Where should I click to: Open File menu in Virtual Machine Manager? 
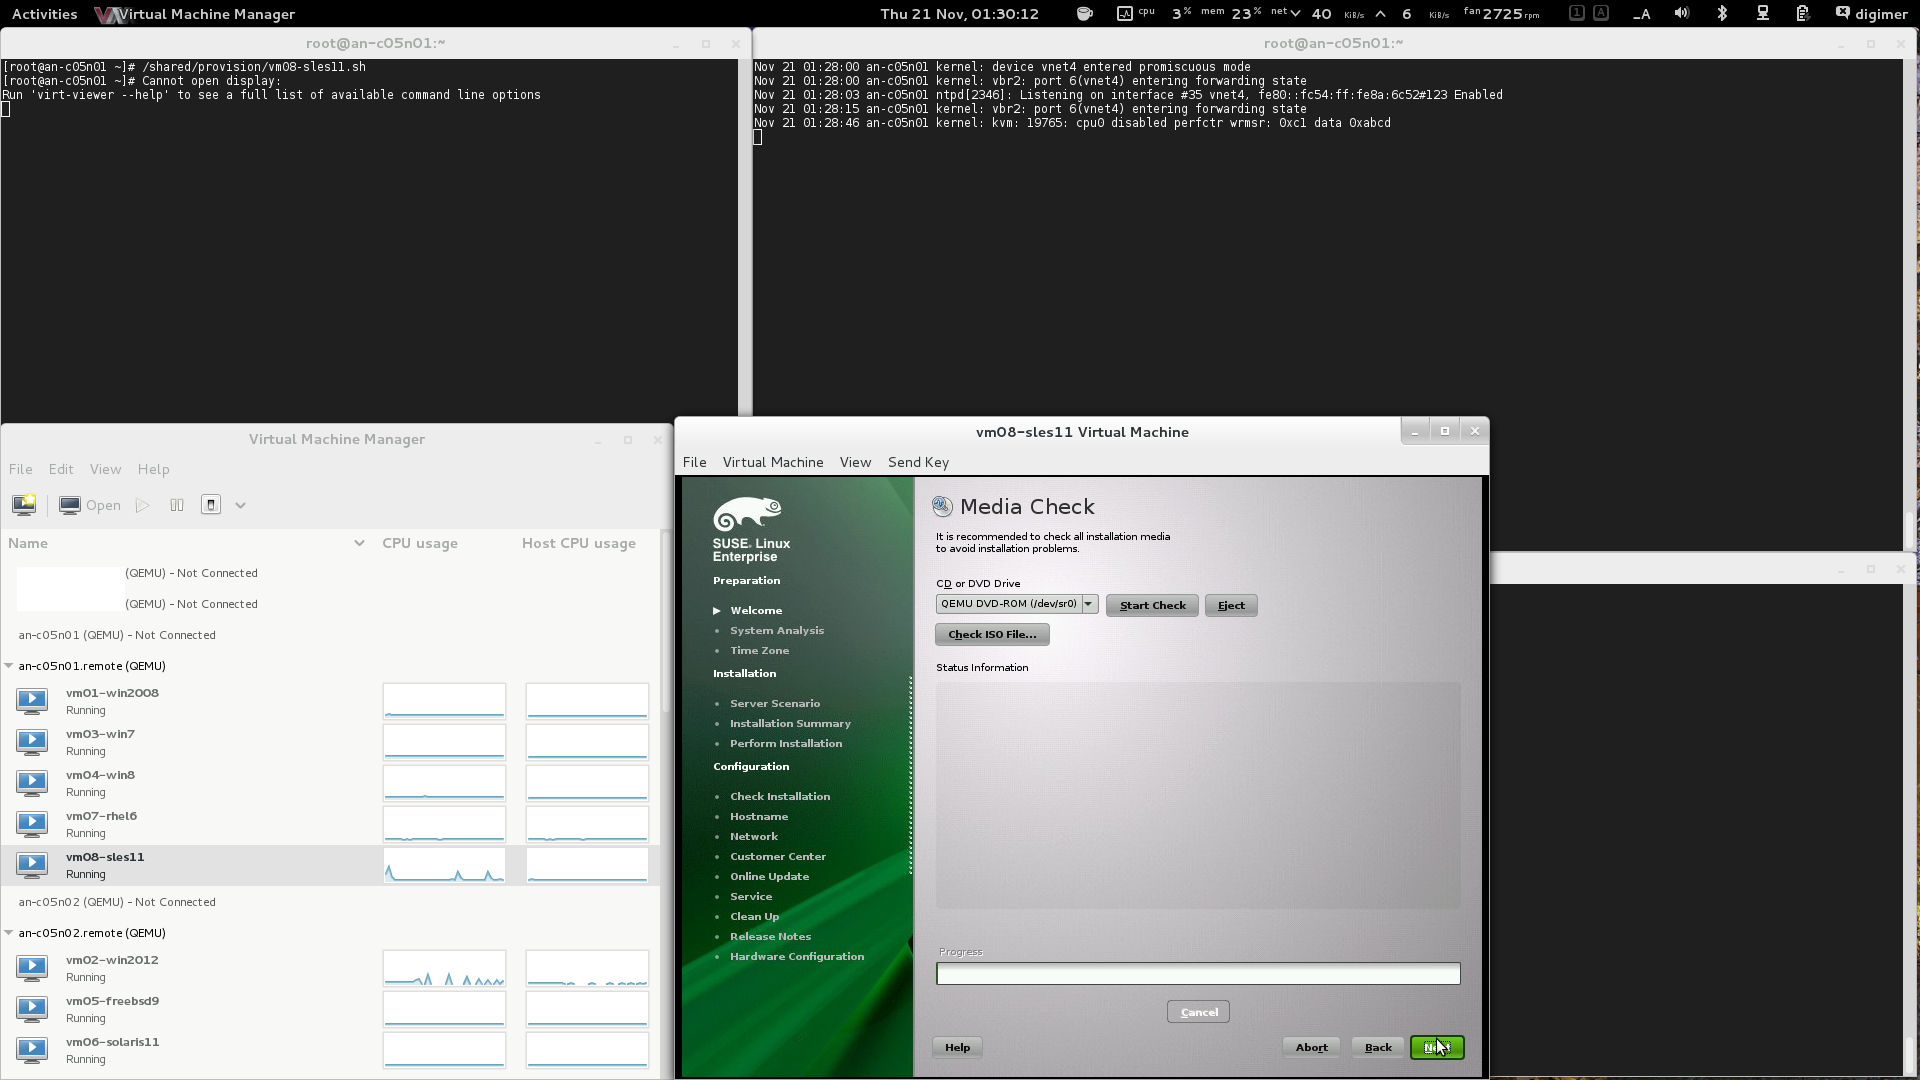pyautogui.click(x=20, y=469)
